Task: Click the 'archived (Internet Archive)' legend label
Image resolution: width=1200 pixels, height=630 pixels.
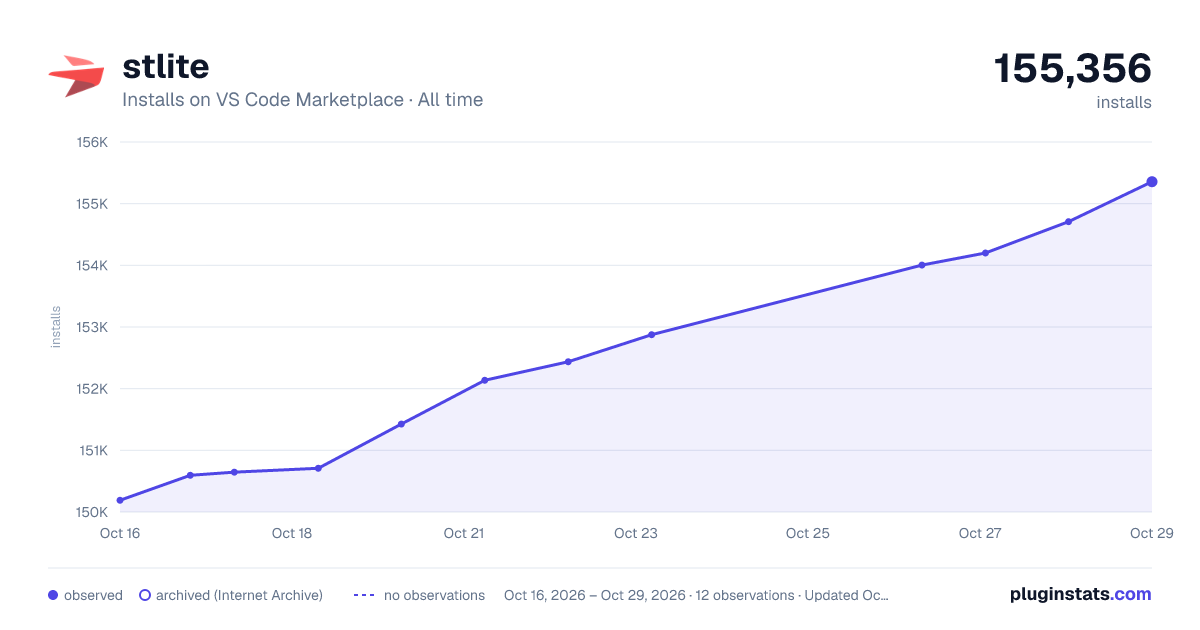Action: coord(239,595)
